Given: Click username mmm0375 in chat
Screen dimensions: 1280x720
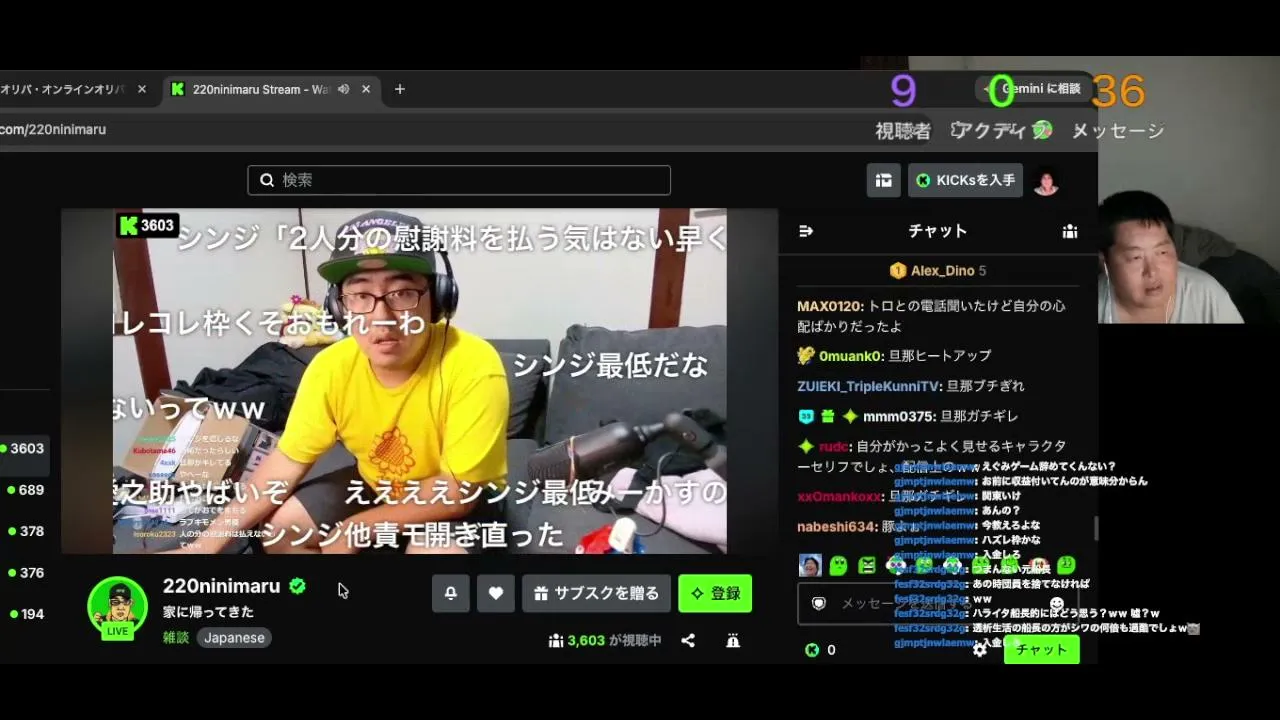Looking at the screenshot, I should [898, 416].
